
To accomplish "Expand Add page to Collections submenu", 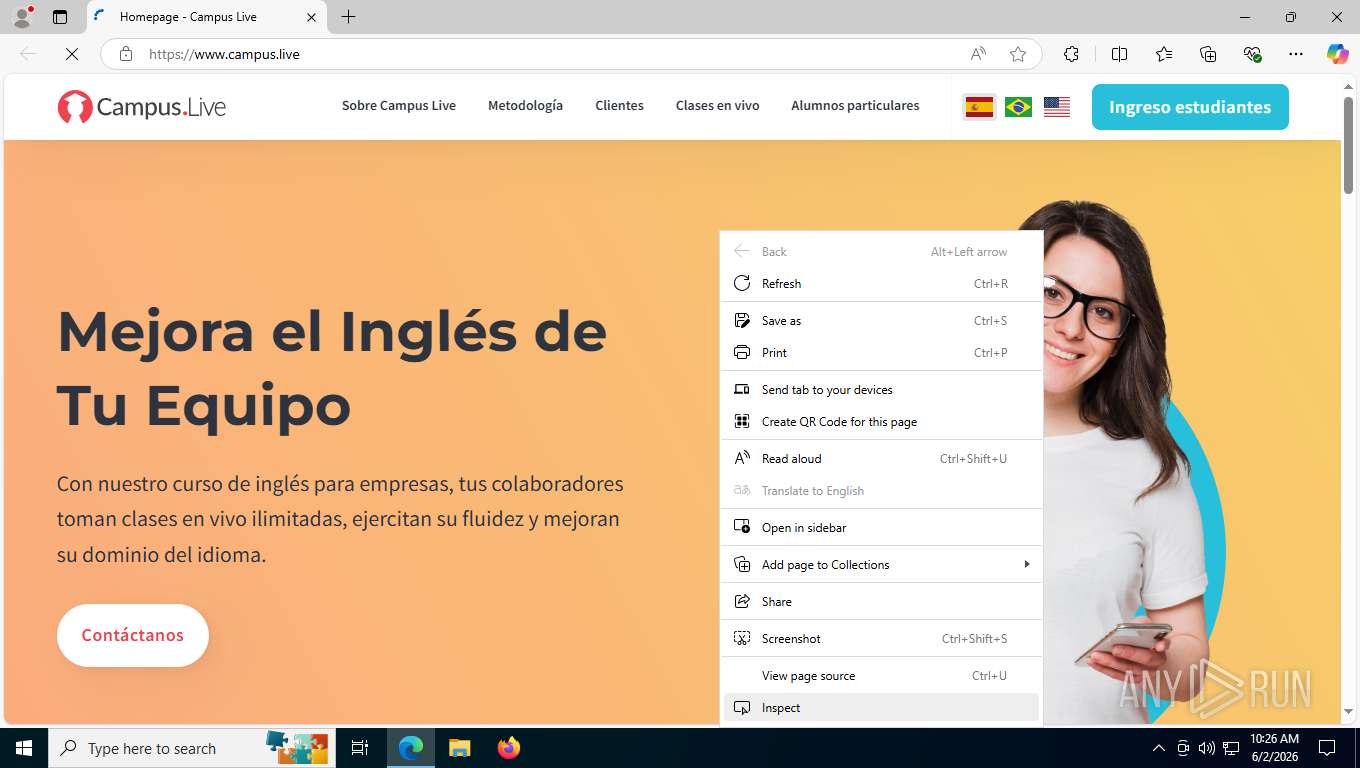I will tap(881, 564).
